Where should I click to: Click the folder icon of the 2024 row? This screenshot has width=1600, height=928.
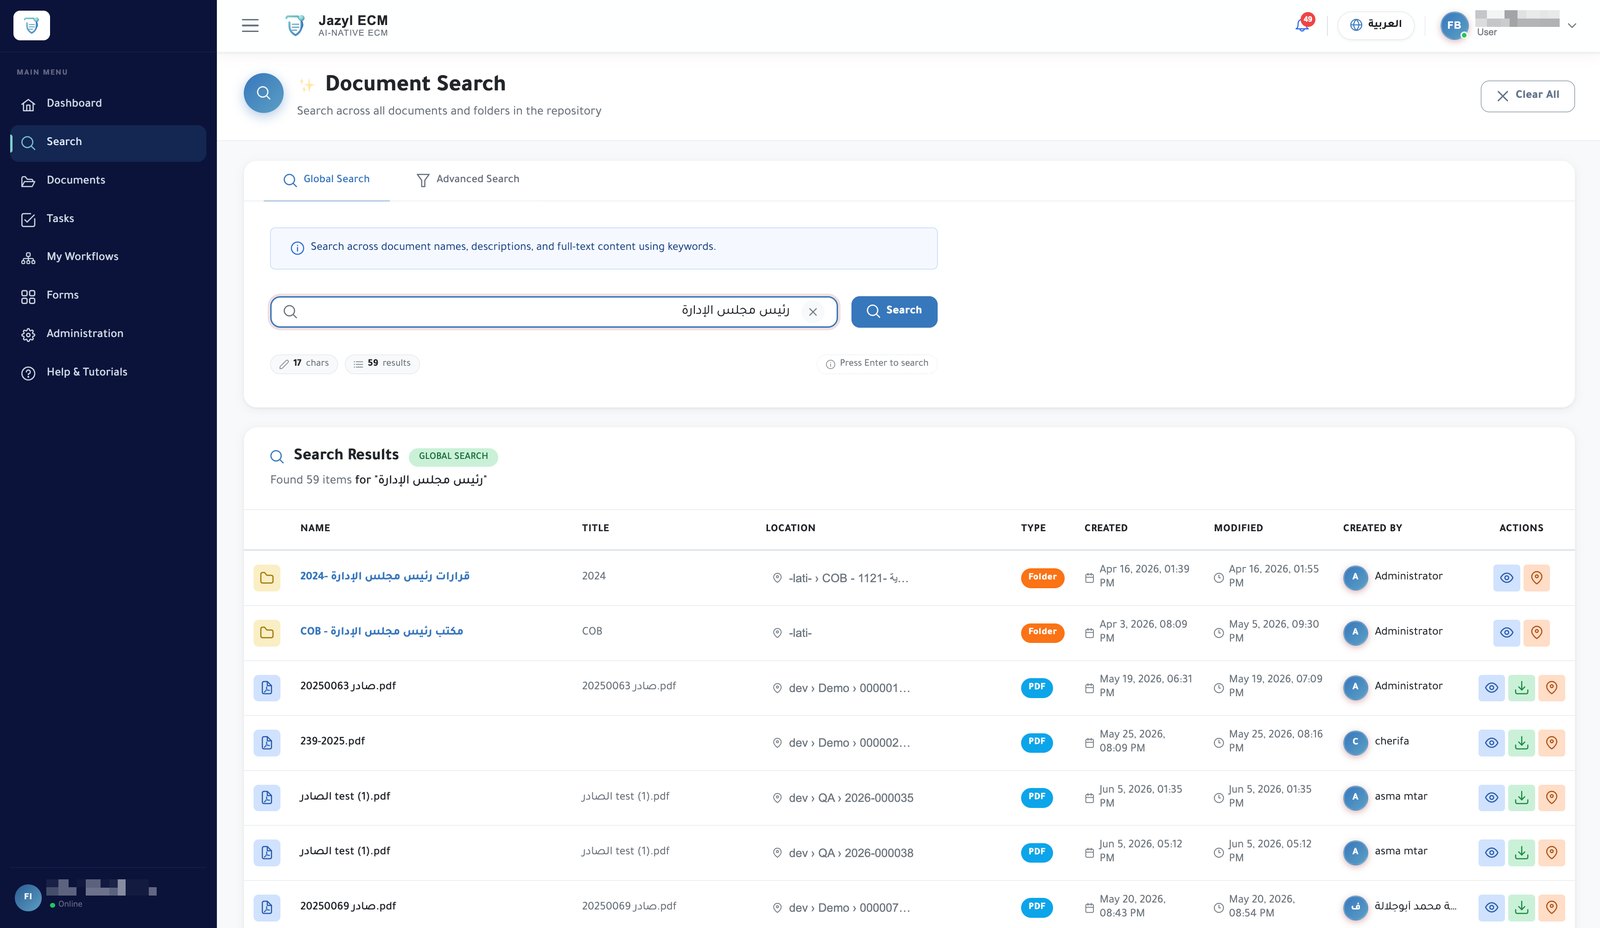tap(267, 578)
